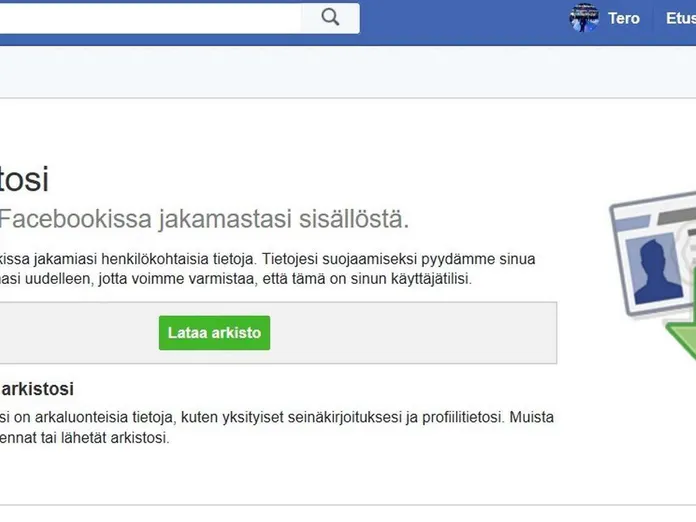Click text 'että tämä on sinun käyttäjätilisi.'
Screen dimensions: 696x522
tap(367, 279)
